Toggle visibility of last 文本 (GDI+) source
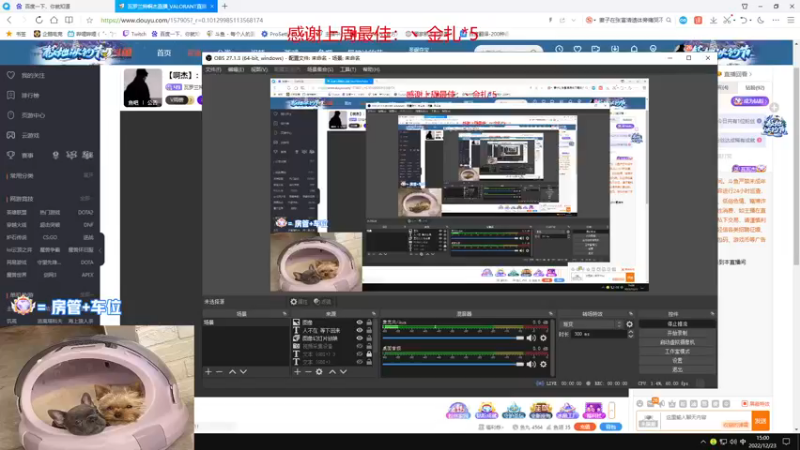Screen dimensions: 800x450 point(359,362)
